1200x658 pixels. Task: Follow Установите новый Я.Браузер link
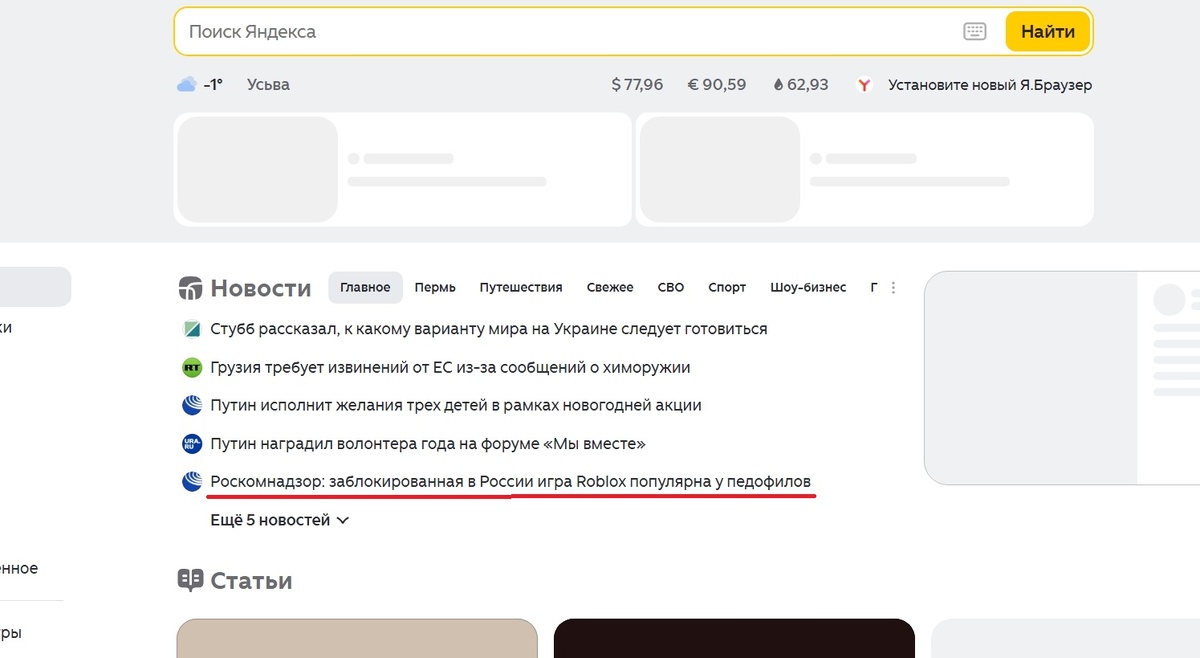pyautogui.click(x=990, y=85)
